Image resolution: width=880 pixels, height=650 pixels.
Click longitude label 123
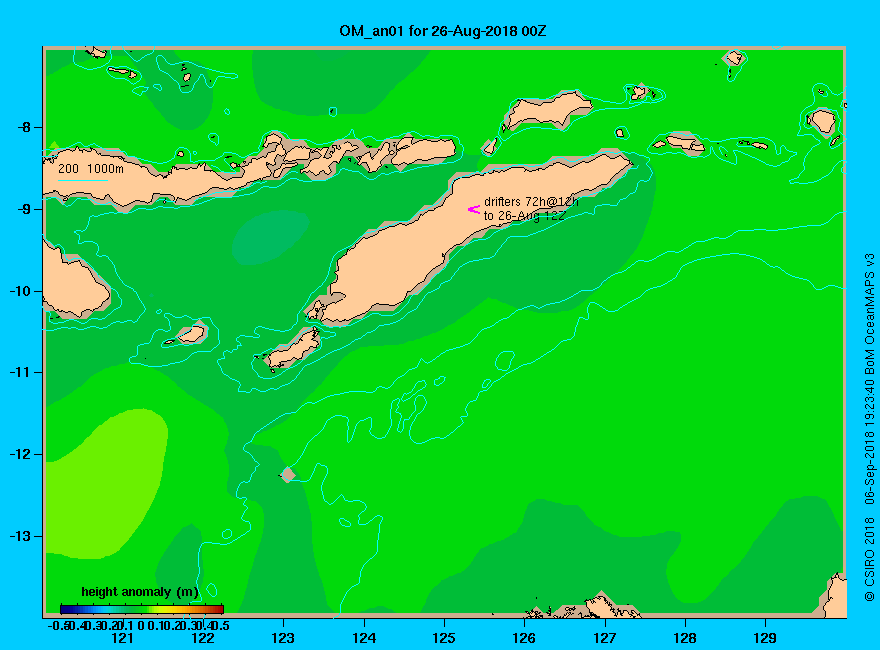point(283,638)
